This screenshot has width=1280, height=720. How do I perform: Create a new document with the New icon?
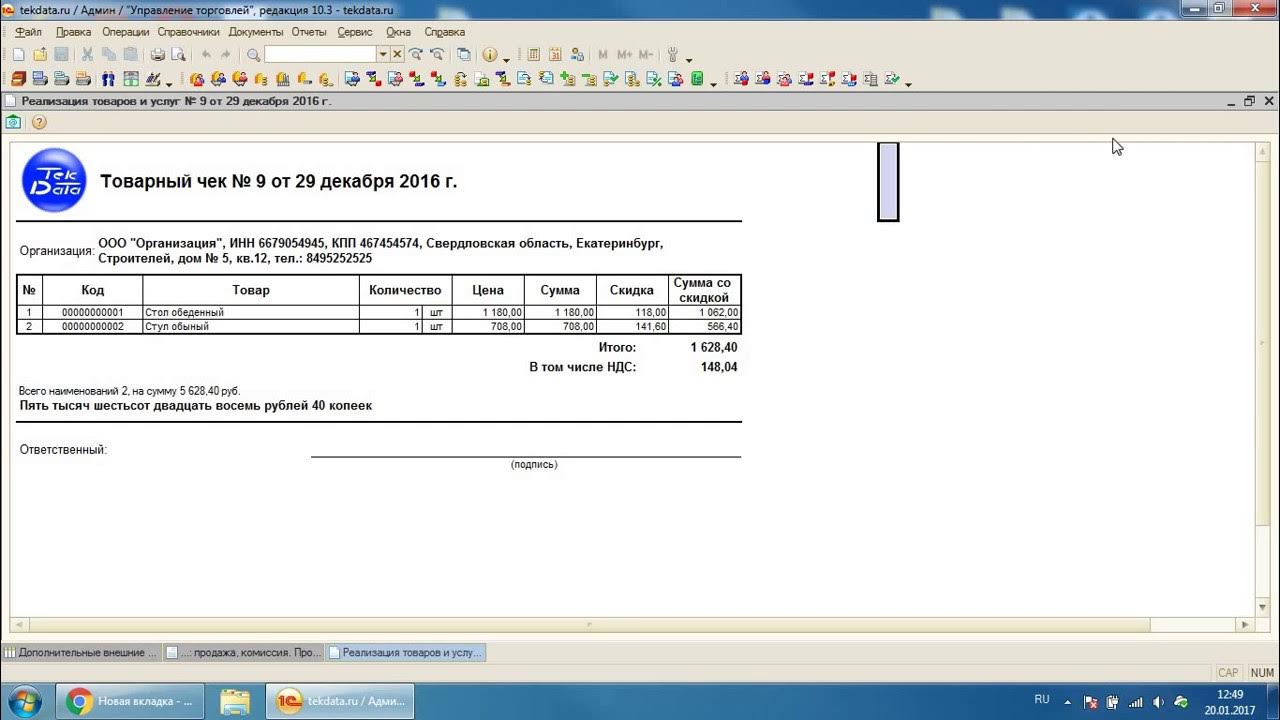[x=18, y=55]
